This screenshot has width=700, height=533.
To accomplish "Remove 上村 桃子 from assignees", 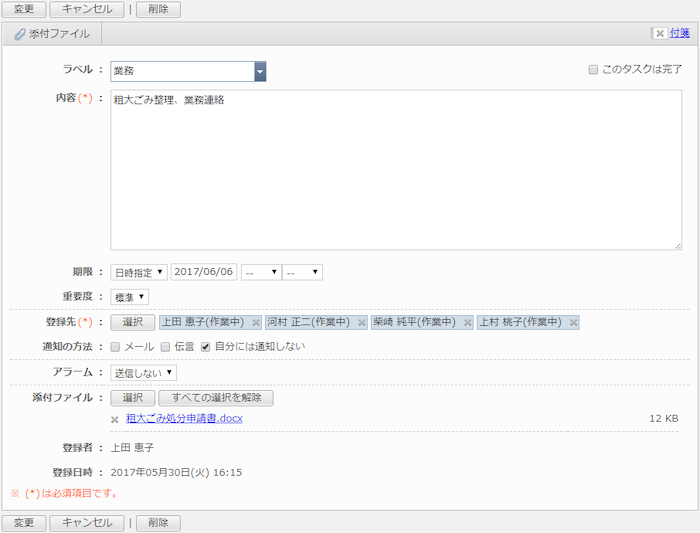I will pyautogui.click(x=572, y=323).
